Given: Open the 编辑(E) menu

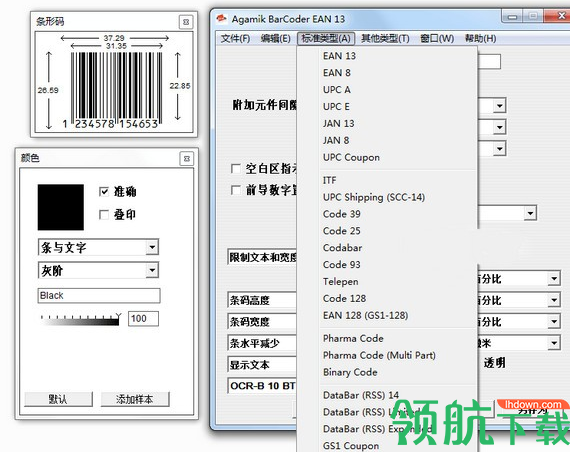Looking at the screenshot, I should pyautogui.click(x=276, y=38).
